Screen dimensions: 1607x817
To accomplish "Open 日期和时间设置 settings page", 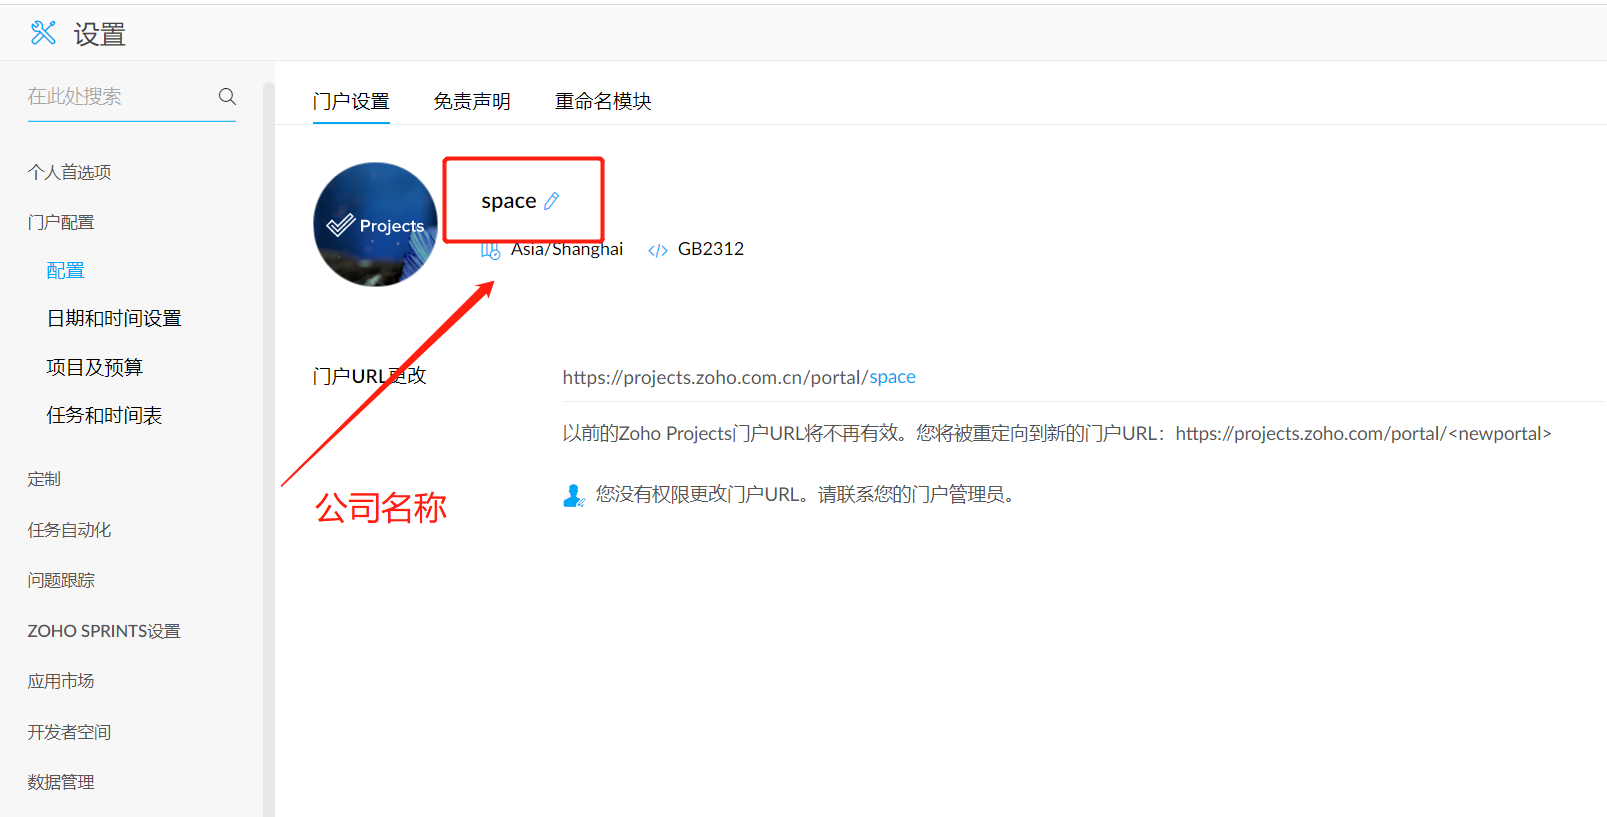I will (x=114, y=318).
